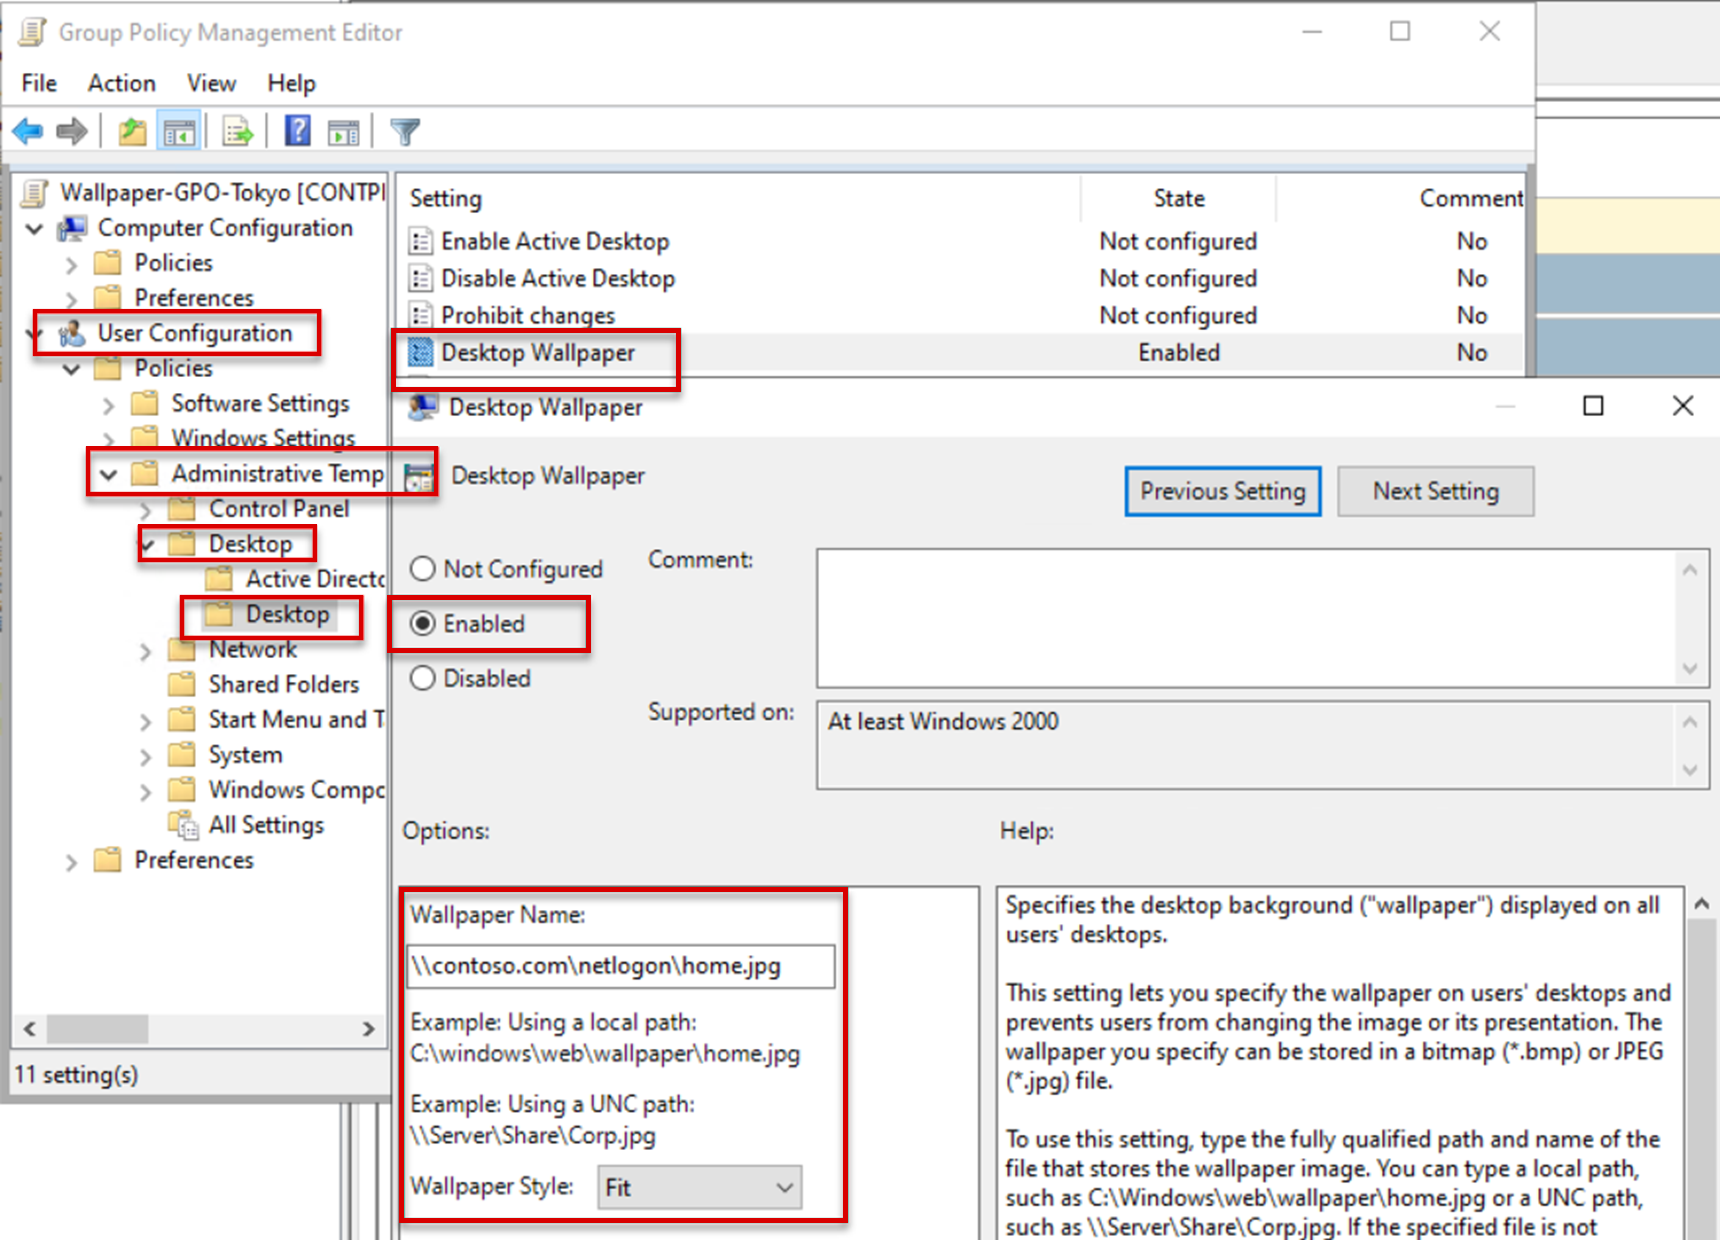Open the Action menu
The image size is (1720, 1240).
[122, 83]
